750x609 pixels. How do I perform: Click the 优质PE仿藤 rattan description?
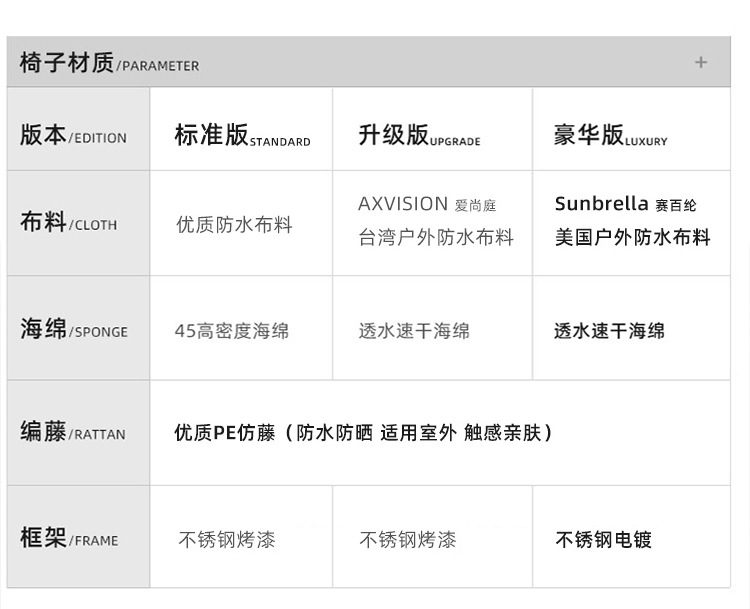(363, 433)
